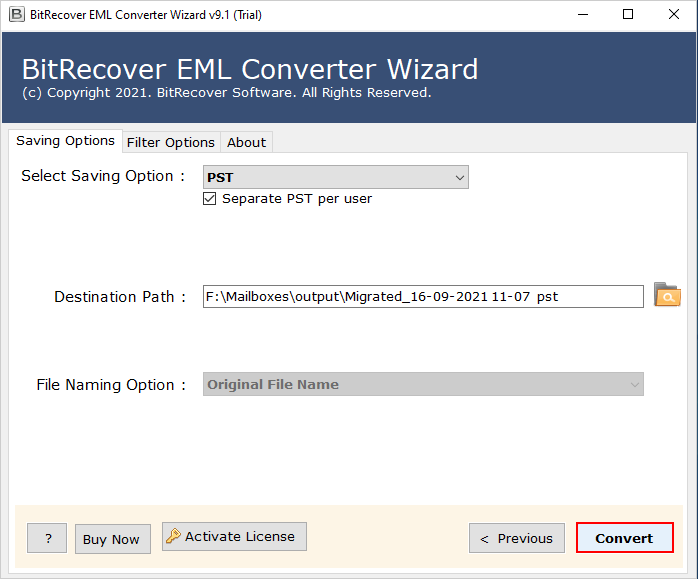Click the BitRecover app icon in title bar
698x579 pixels.
point(17,15)
